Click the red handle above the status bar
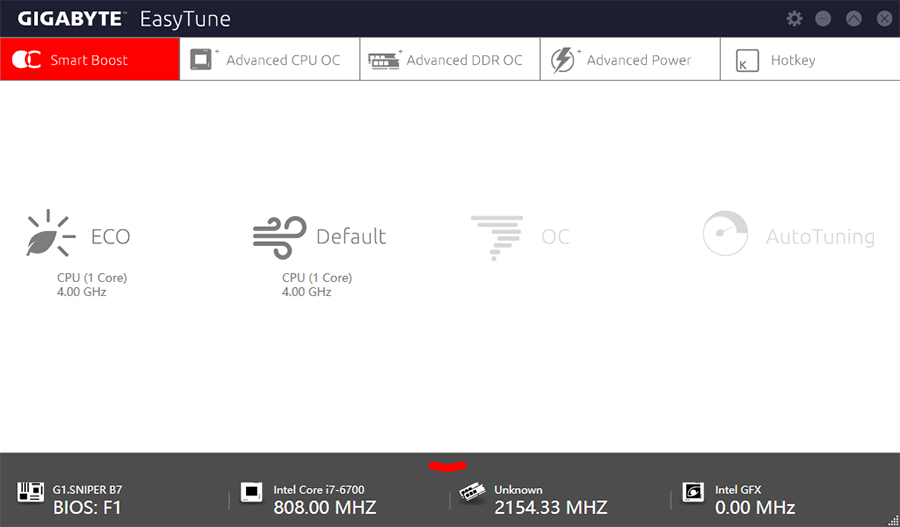900x527 pixels. tap(448, 466)
